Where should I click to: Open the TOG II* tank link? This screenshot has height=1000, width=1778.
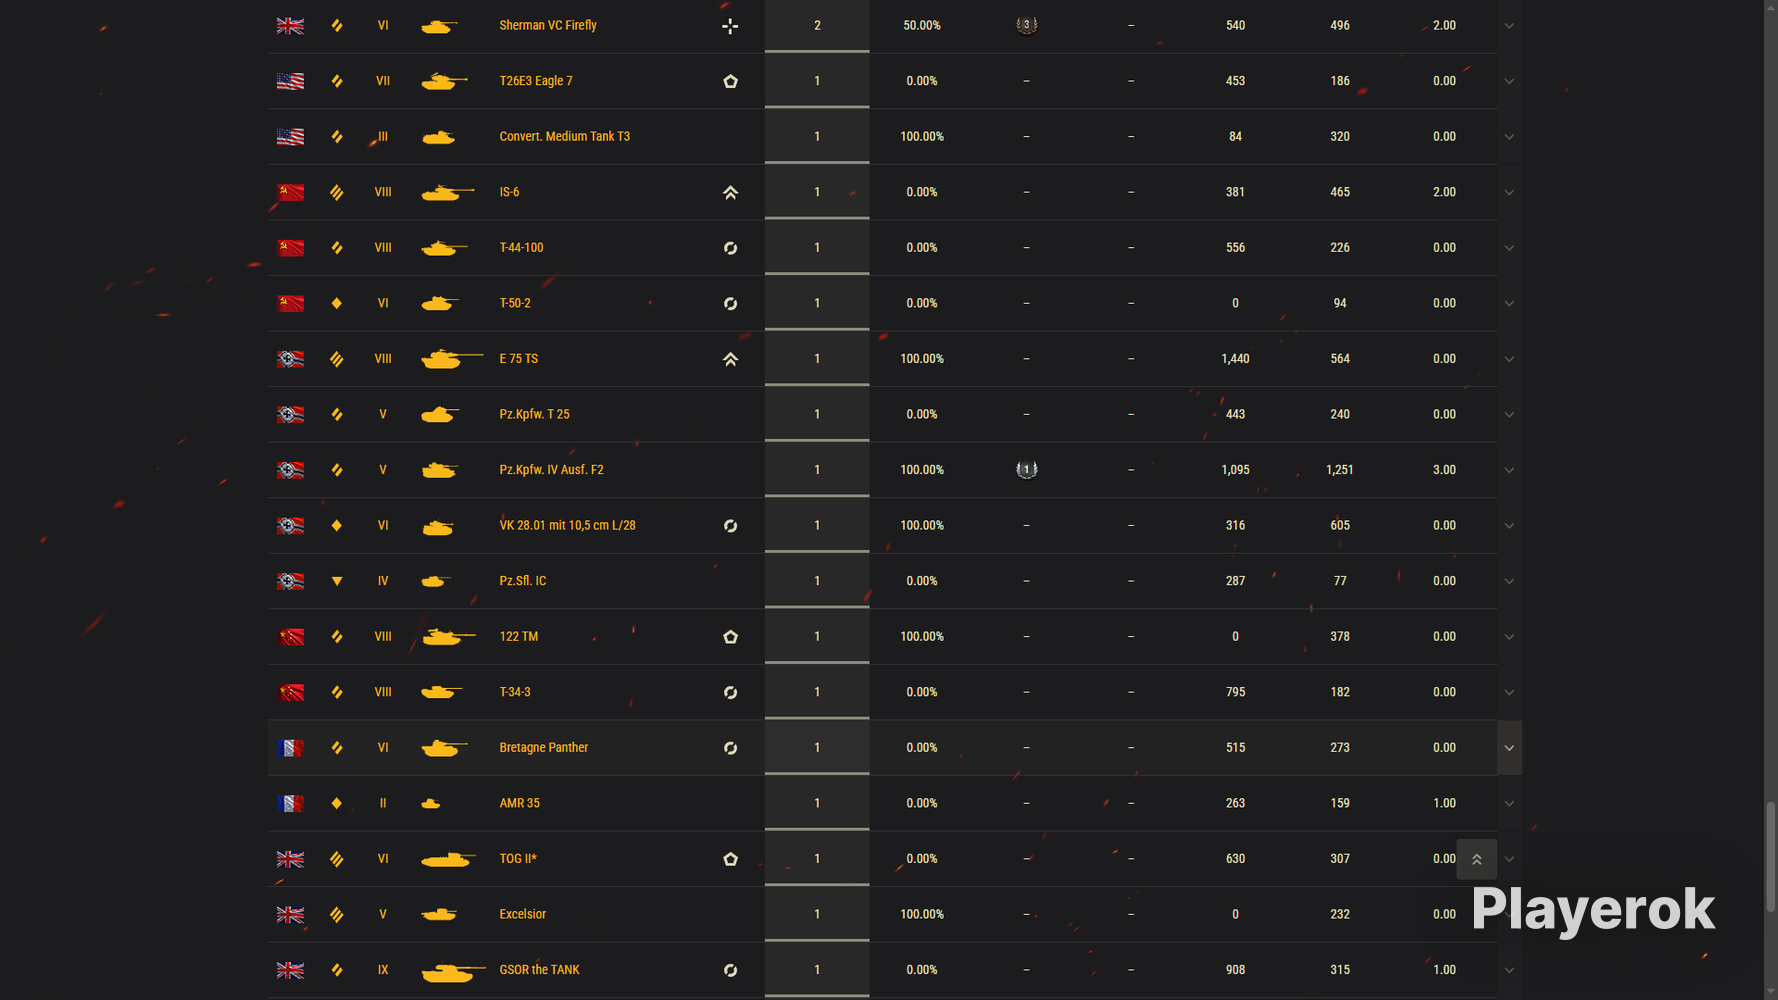pos(518,859)
